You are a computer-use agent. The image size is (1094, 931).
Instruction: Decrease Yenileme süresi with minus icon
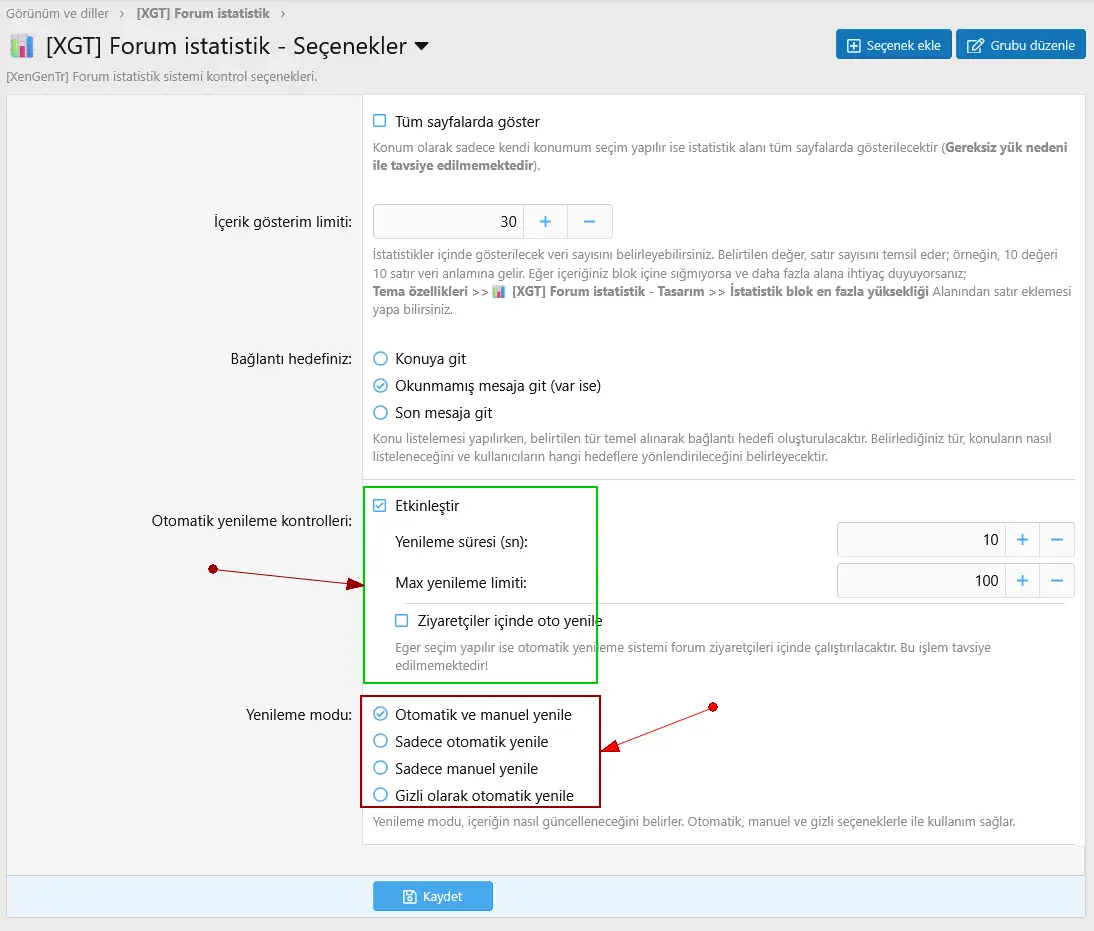[x=1057, y=539]
